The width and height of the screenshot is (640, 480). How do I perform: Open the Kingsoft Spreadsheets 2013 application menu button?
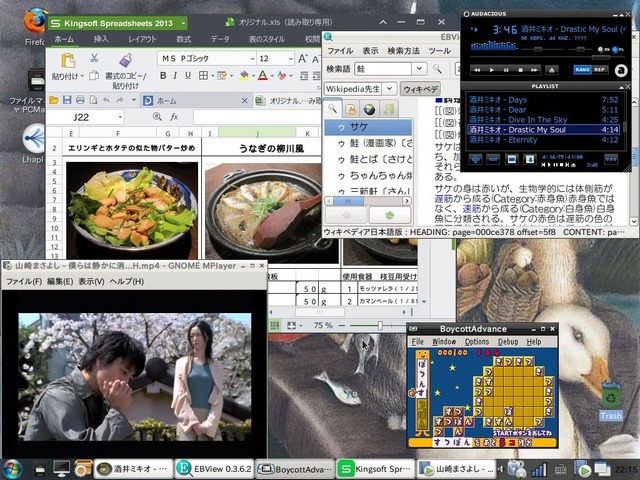point(118,23)
